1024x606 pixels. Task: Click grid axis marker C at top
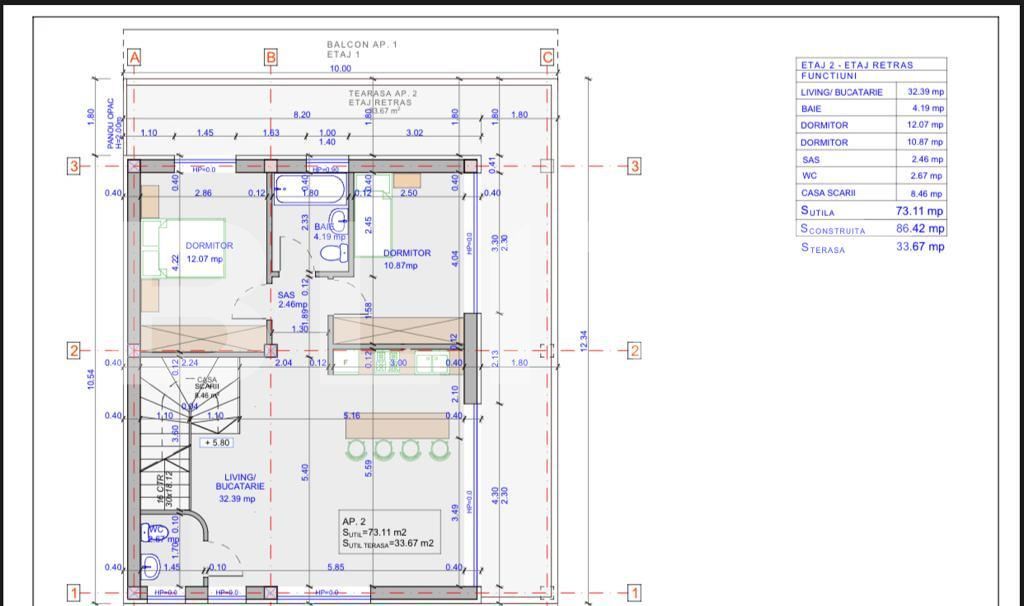pyautogui.click(x=548, y=58)
